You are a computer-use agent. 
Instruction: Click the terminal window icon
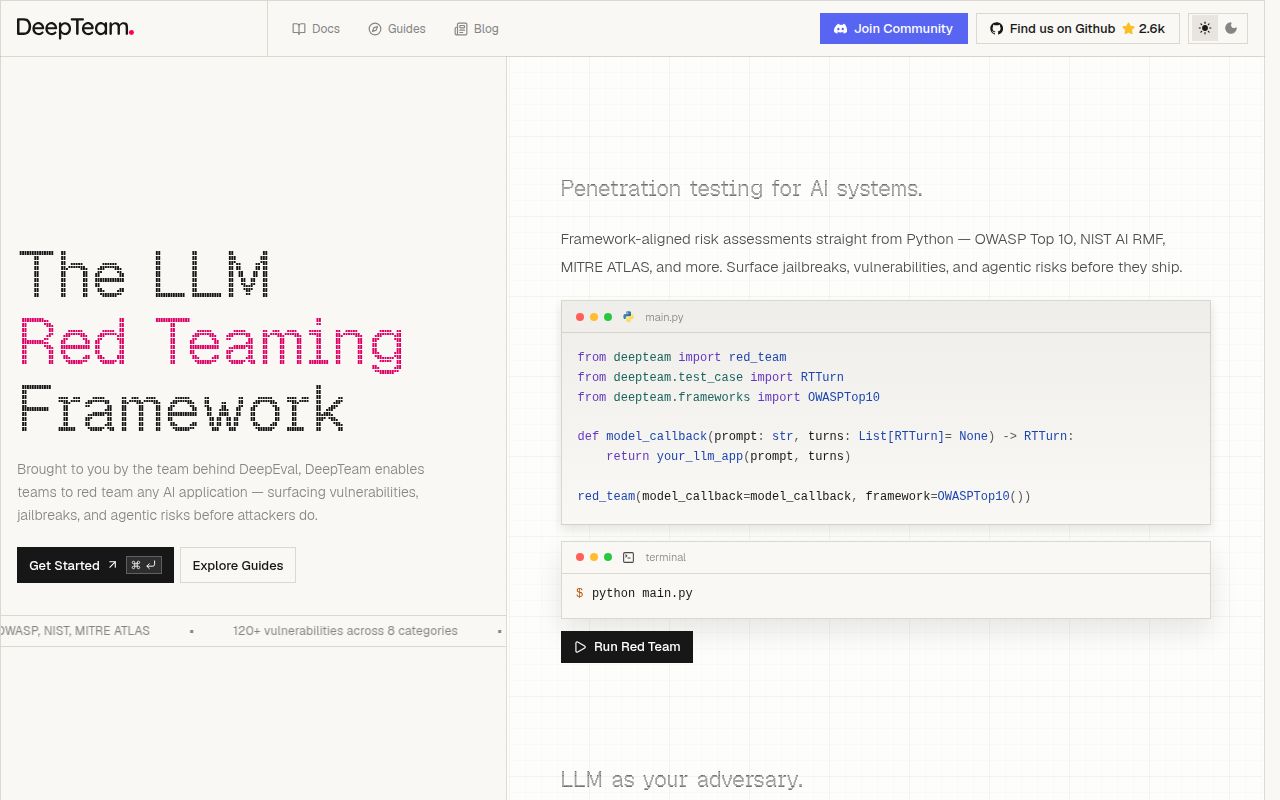tap(628, 557)
